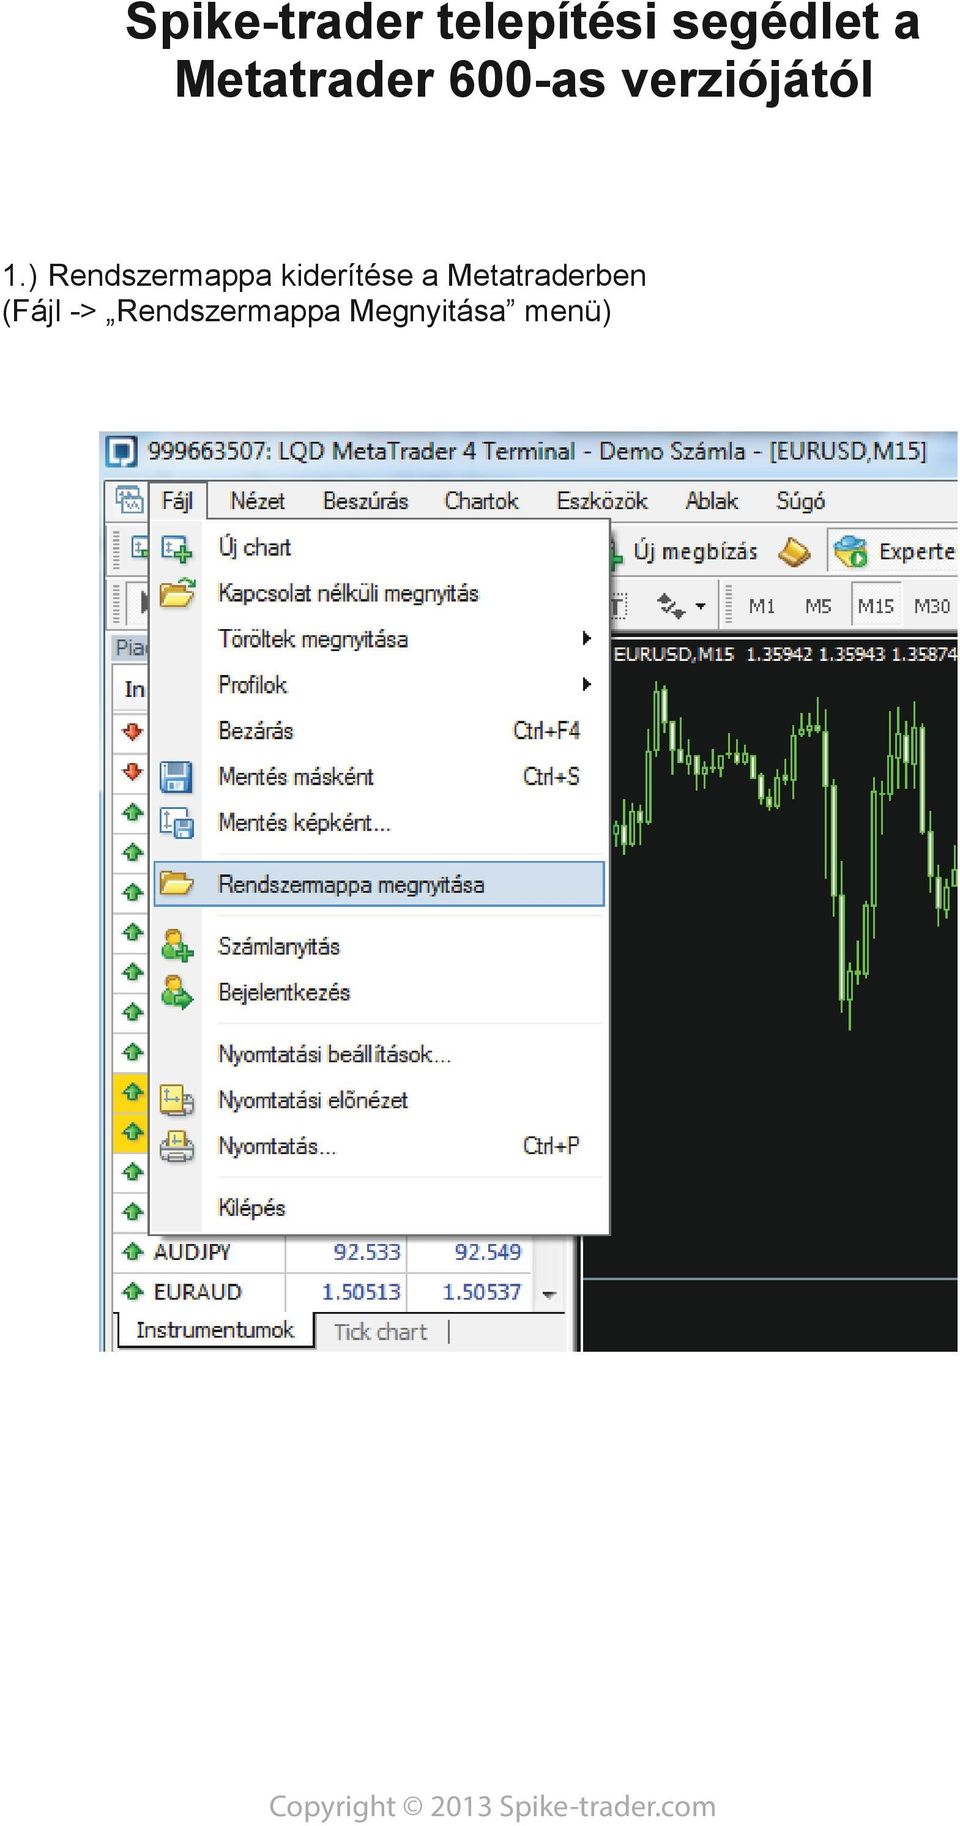Choose Bezárás menu entry
This screenshot has width=960, height=1826.
tap(380, 731)
